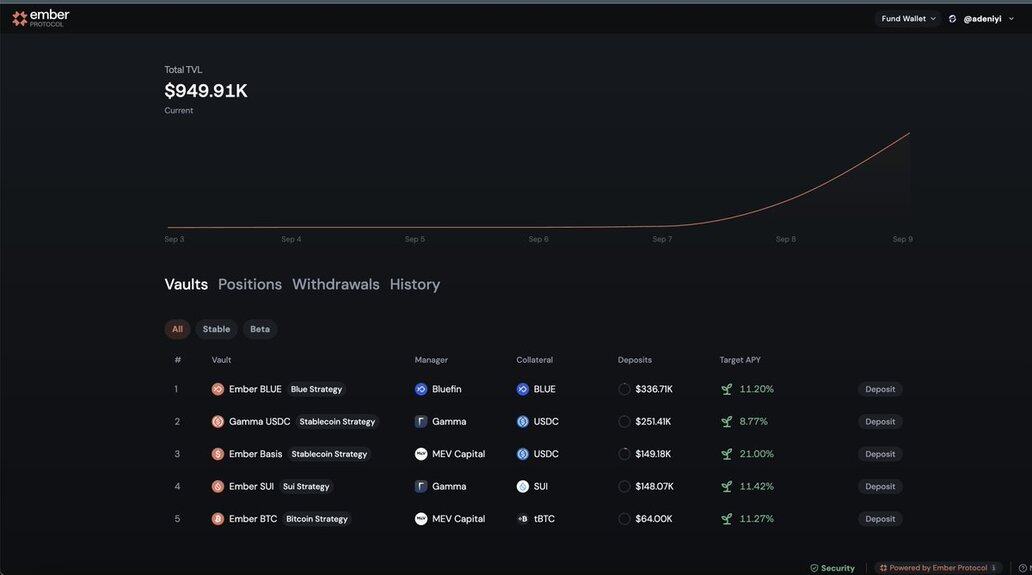Filter vaults by Beta
The width and height of the screenshot is (1032, 575).
pos(260,329)
